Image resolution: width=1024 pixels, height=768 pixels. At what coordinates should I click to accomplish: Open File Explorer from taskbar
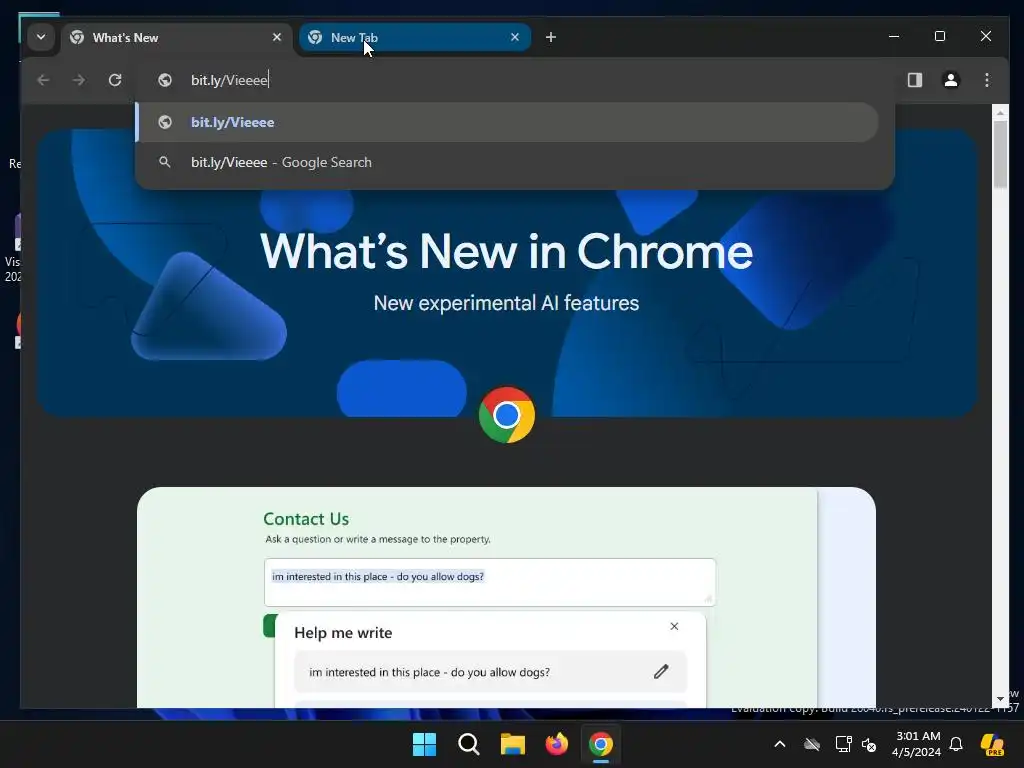tap(513, 744)
